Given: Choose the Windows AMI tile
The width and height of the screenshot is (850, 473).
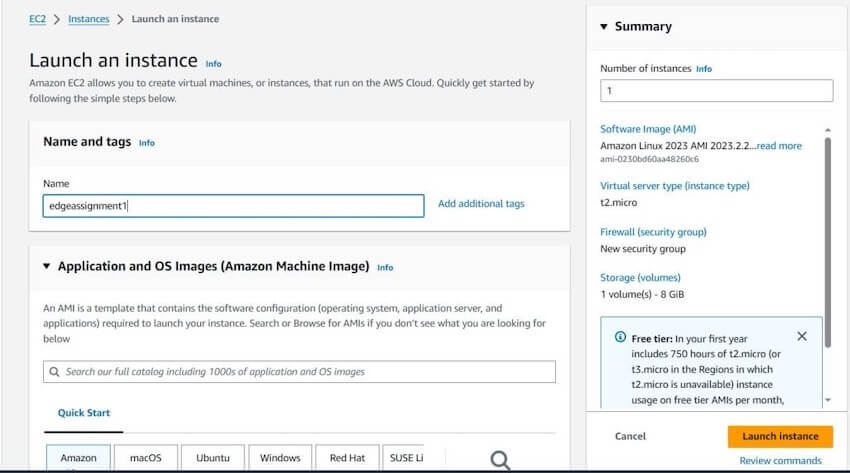Looking at the screenshot, I should pyautogui.click(x=280, y=458).
